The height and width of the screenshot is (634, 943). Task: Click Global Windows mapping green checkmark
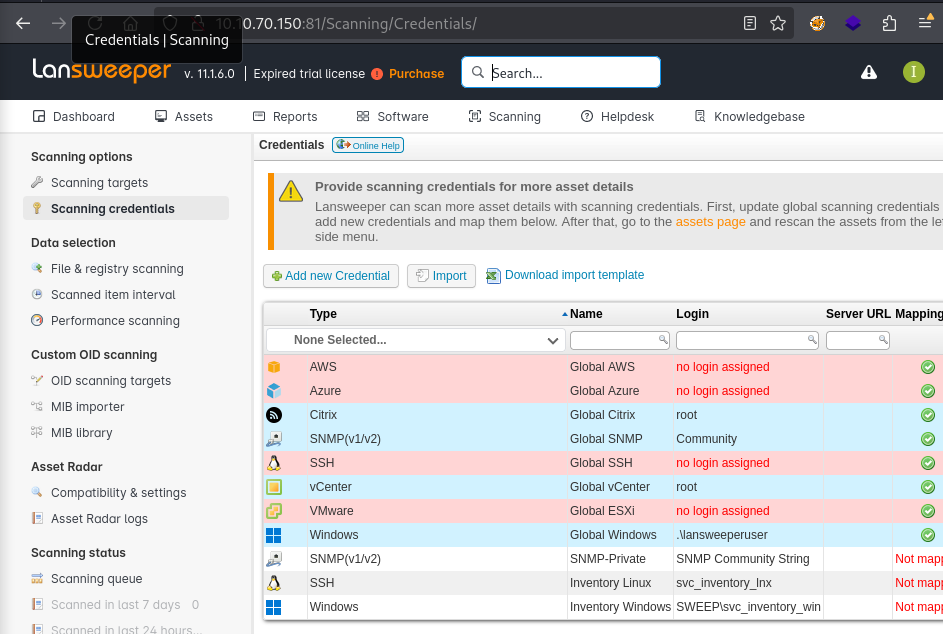pos(928,535)
